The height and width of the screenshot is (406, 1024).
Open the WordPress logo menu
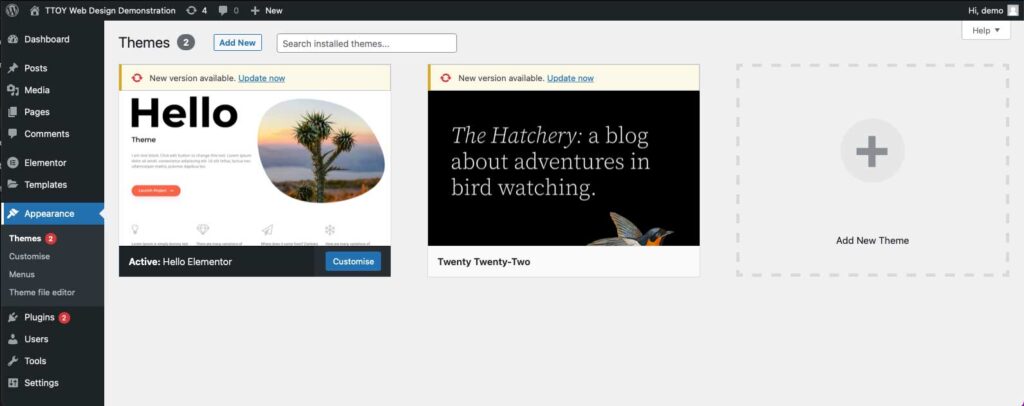coord(12,10)
